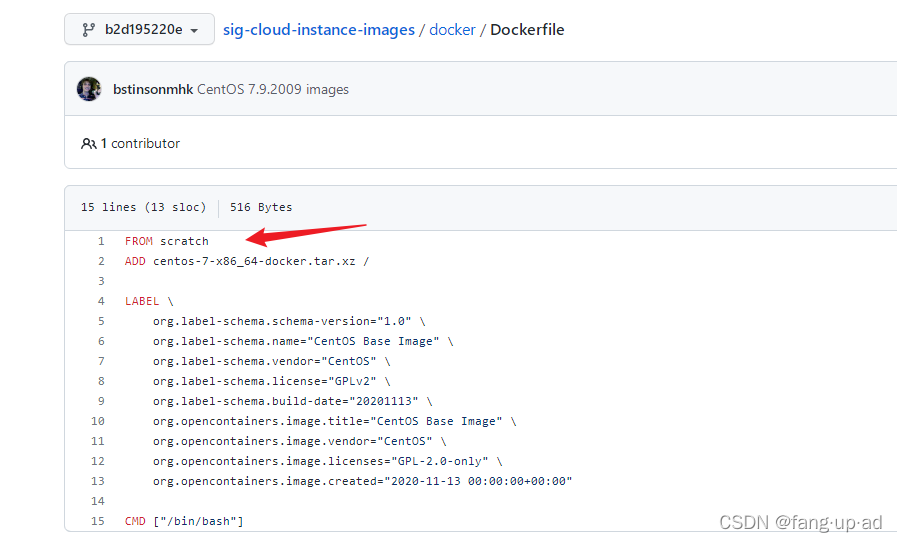Click the license="GPLv2" line
The height and width of the screenshot is (542, 897).
pos(272,381)
